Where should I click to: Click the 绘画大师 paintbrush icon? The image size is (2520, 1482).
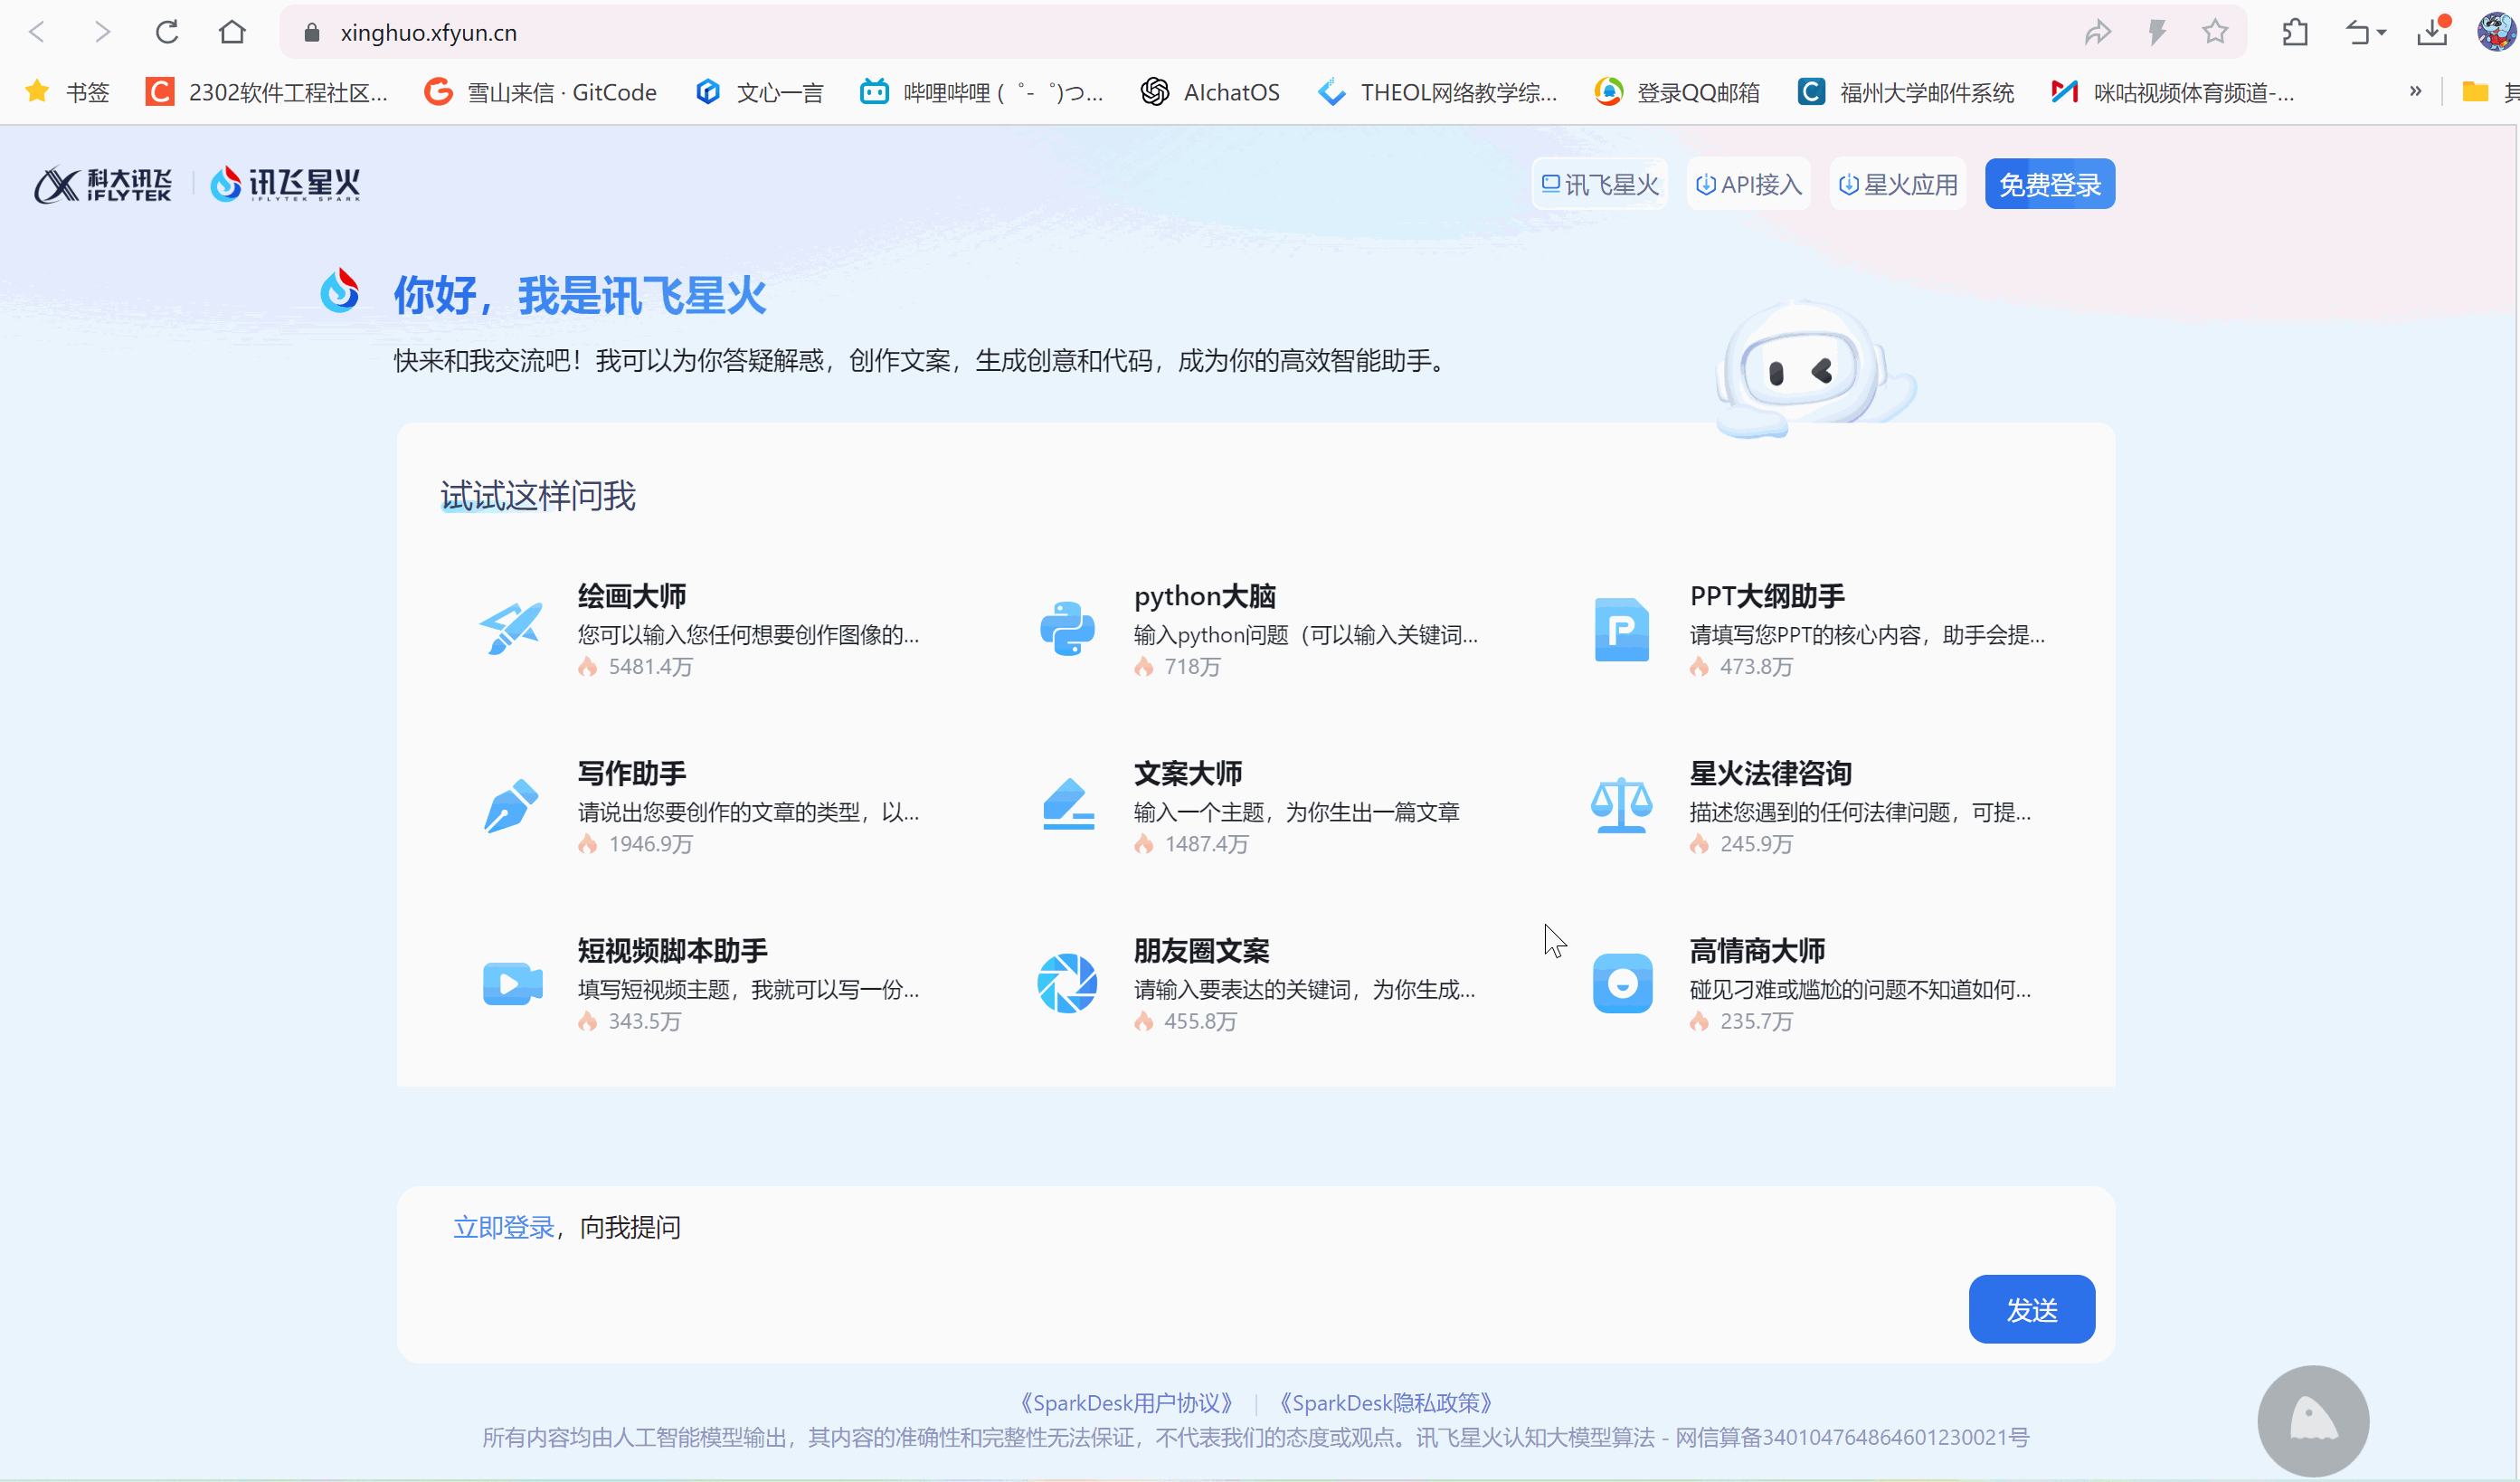point(511,629)
